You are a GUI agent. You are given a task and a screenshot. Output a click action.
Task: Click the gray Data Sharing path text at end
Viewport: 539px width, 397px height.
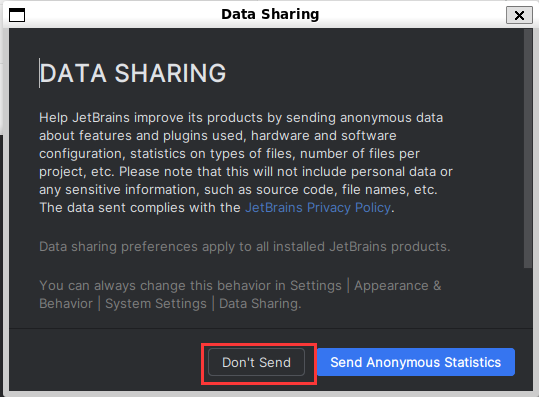pyautogui.click(x=260, y=304)
